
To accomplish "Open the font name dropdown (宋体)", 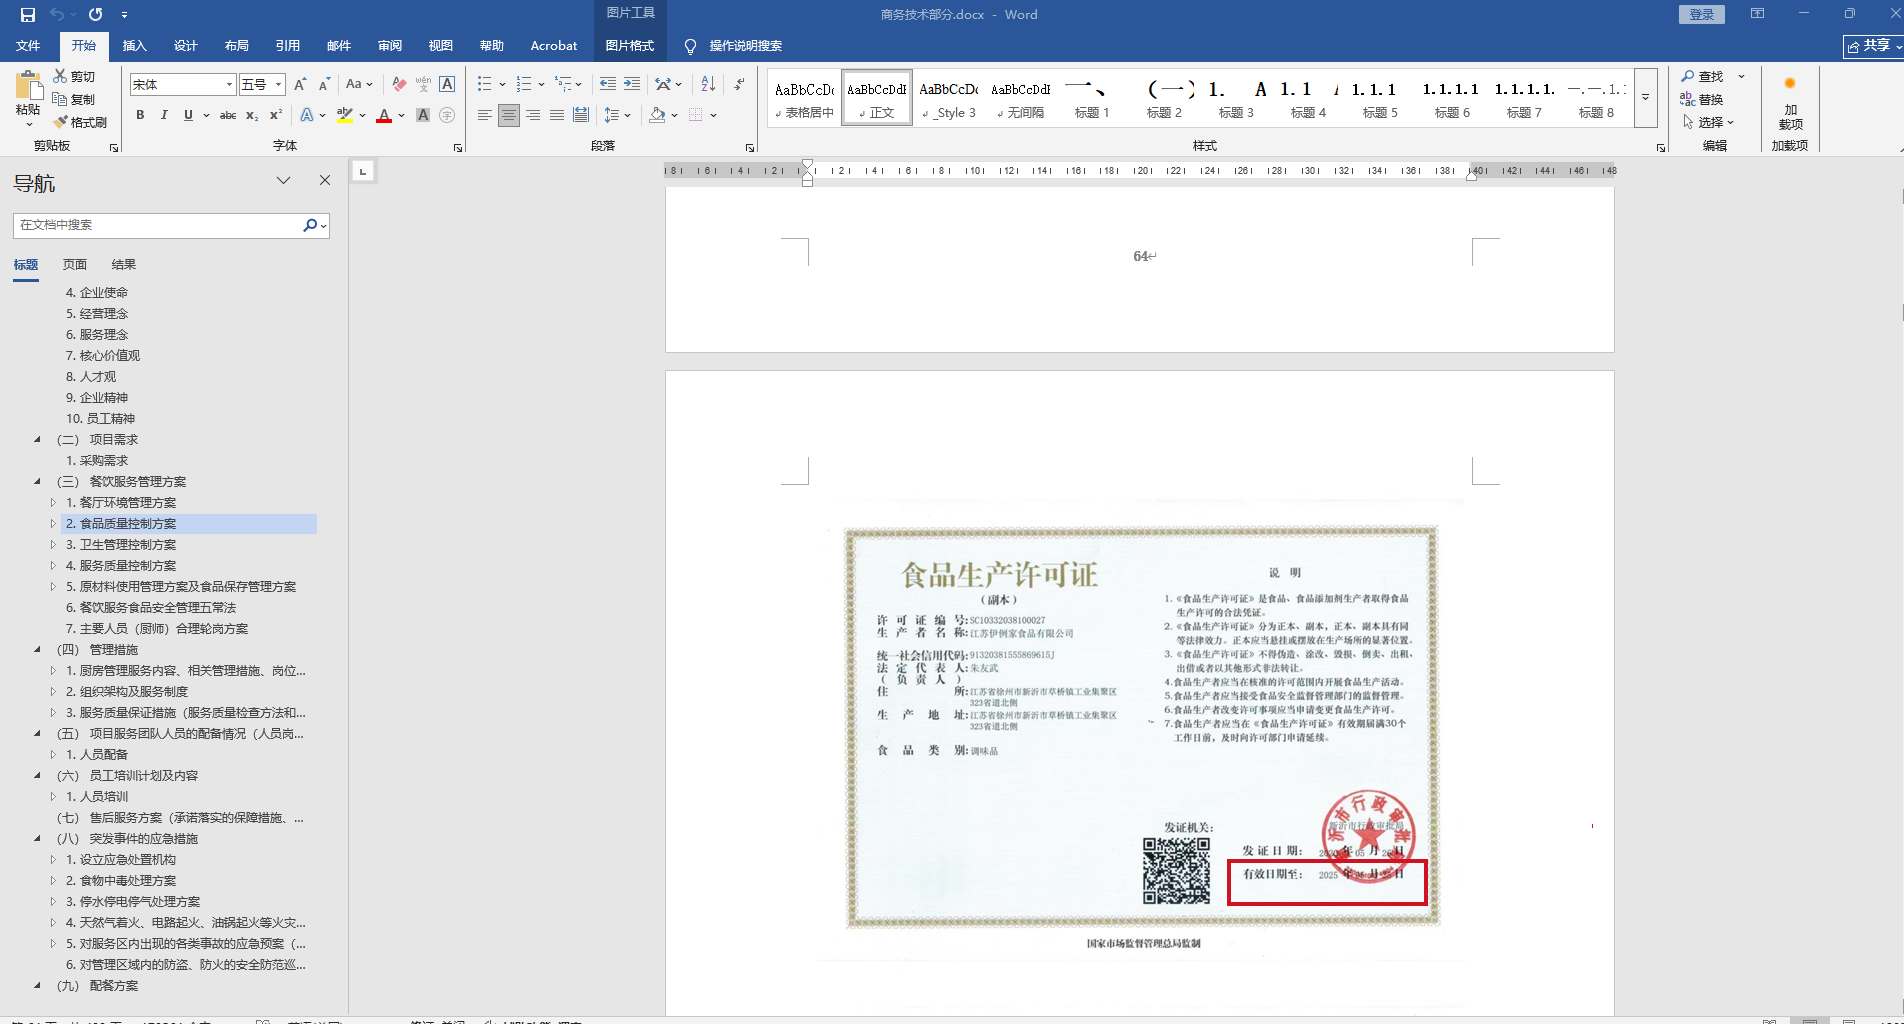I will (229, 85).
